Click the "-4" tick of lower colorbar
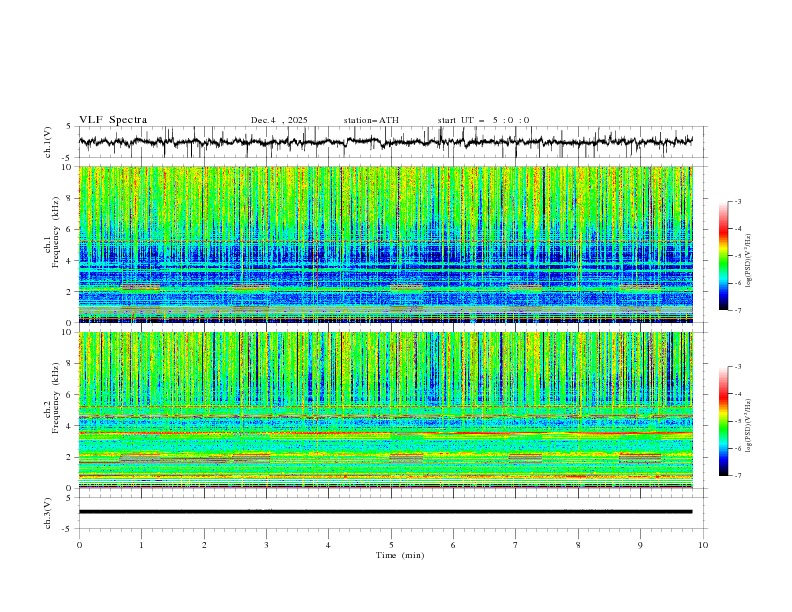This screenshot has width=792, height=612. pos(738,394)
